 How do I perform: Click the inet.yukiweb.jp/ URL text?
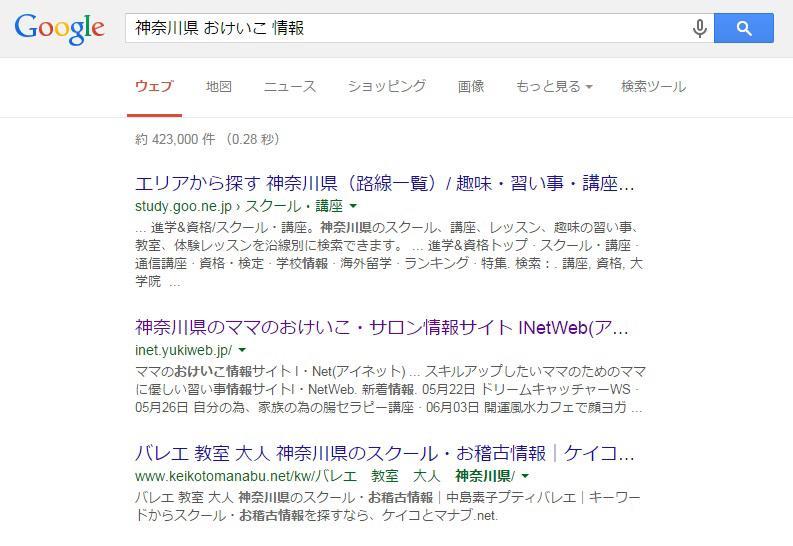184,350
